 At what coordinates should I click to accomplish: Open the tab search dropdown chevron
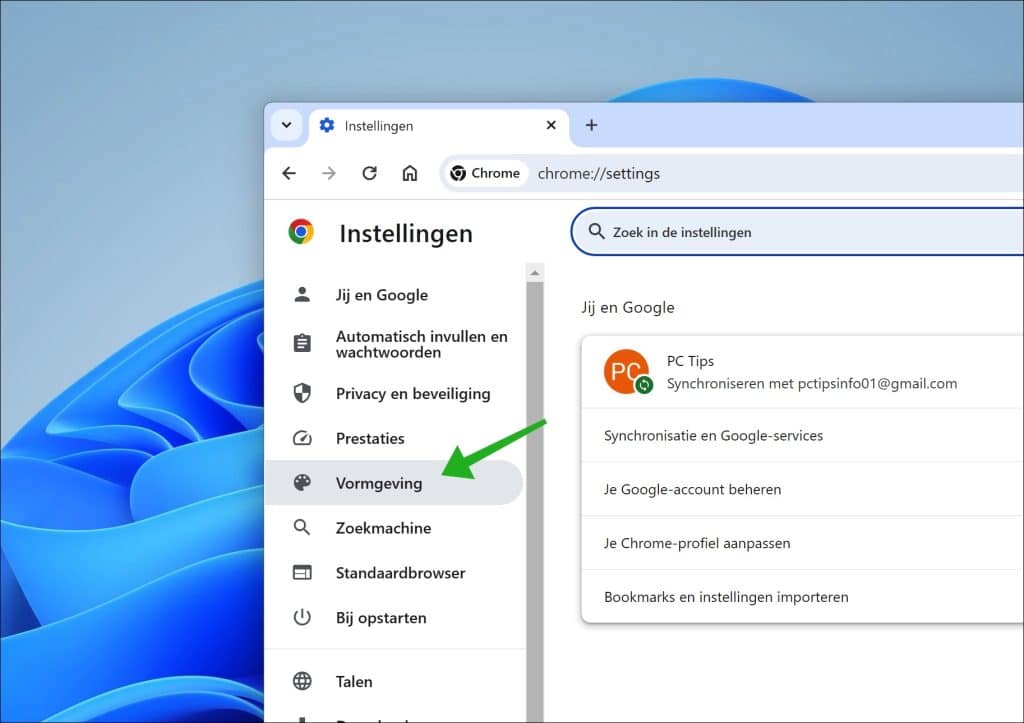(287, 125)
